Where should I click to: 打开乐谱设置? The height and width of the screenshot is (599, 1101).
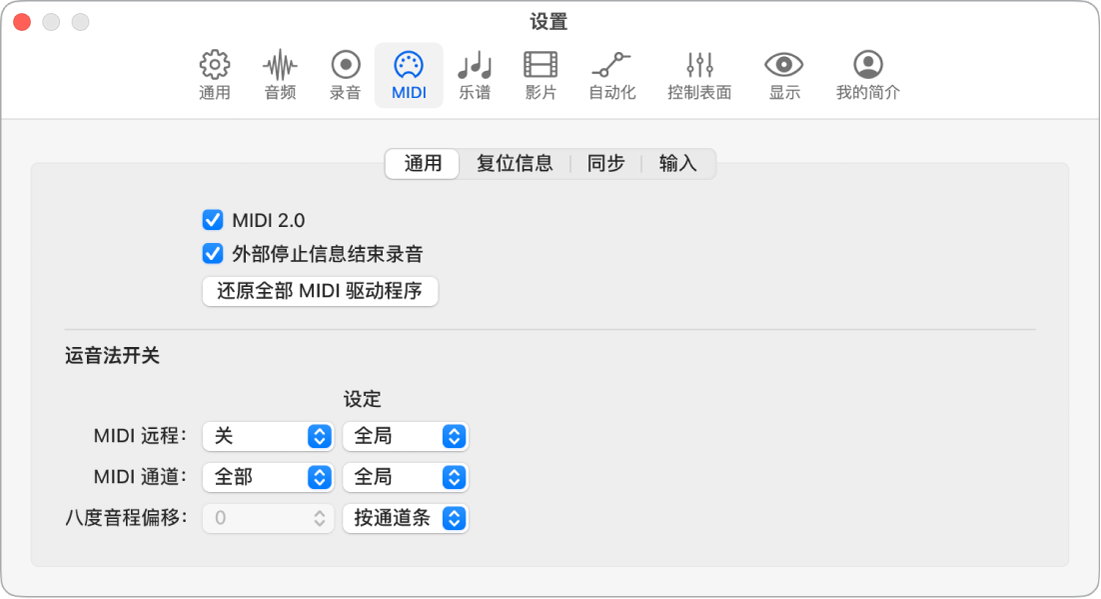coord(473,75)
